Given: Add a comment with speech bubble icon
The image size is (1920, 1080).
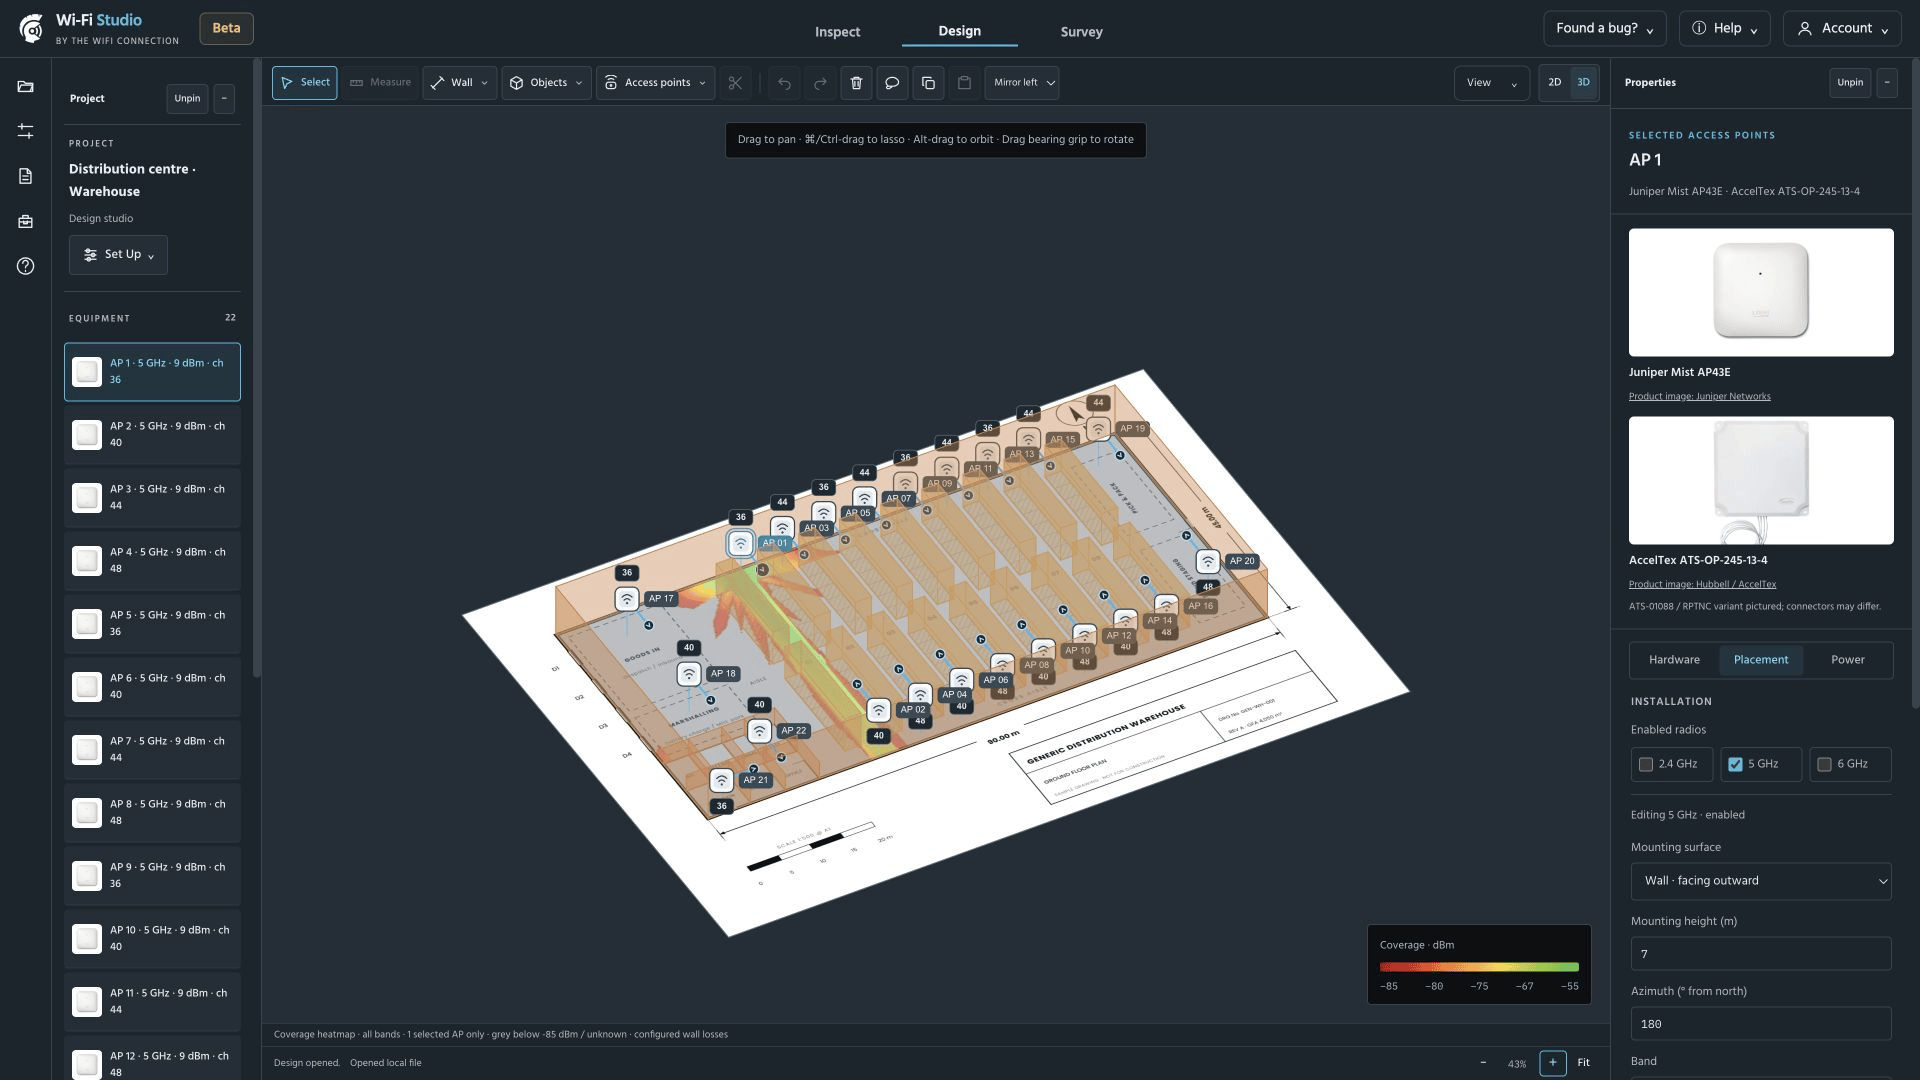Looking at the screenshot, I should pos(892,83).
